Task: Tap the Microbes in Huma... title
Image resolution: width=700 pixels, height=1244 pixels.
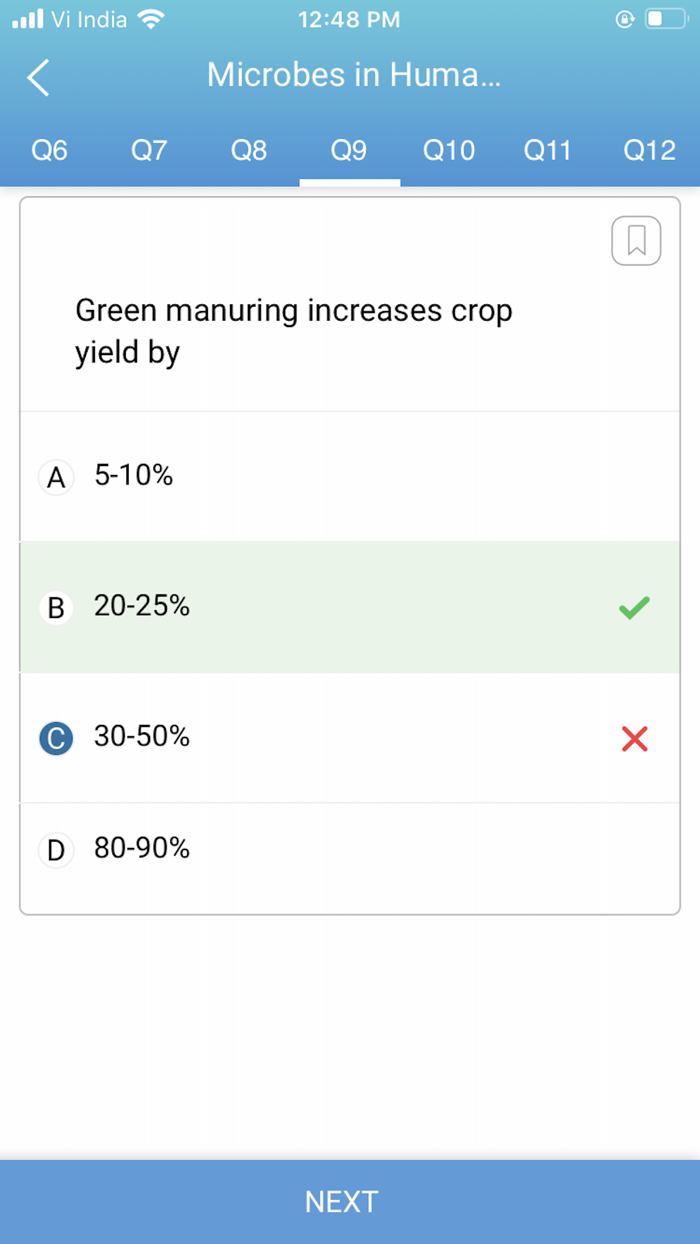Action: coord(353,75)
